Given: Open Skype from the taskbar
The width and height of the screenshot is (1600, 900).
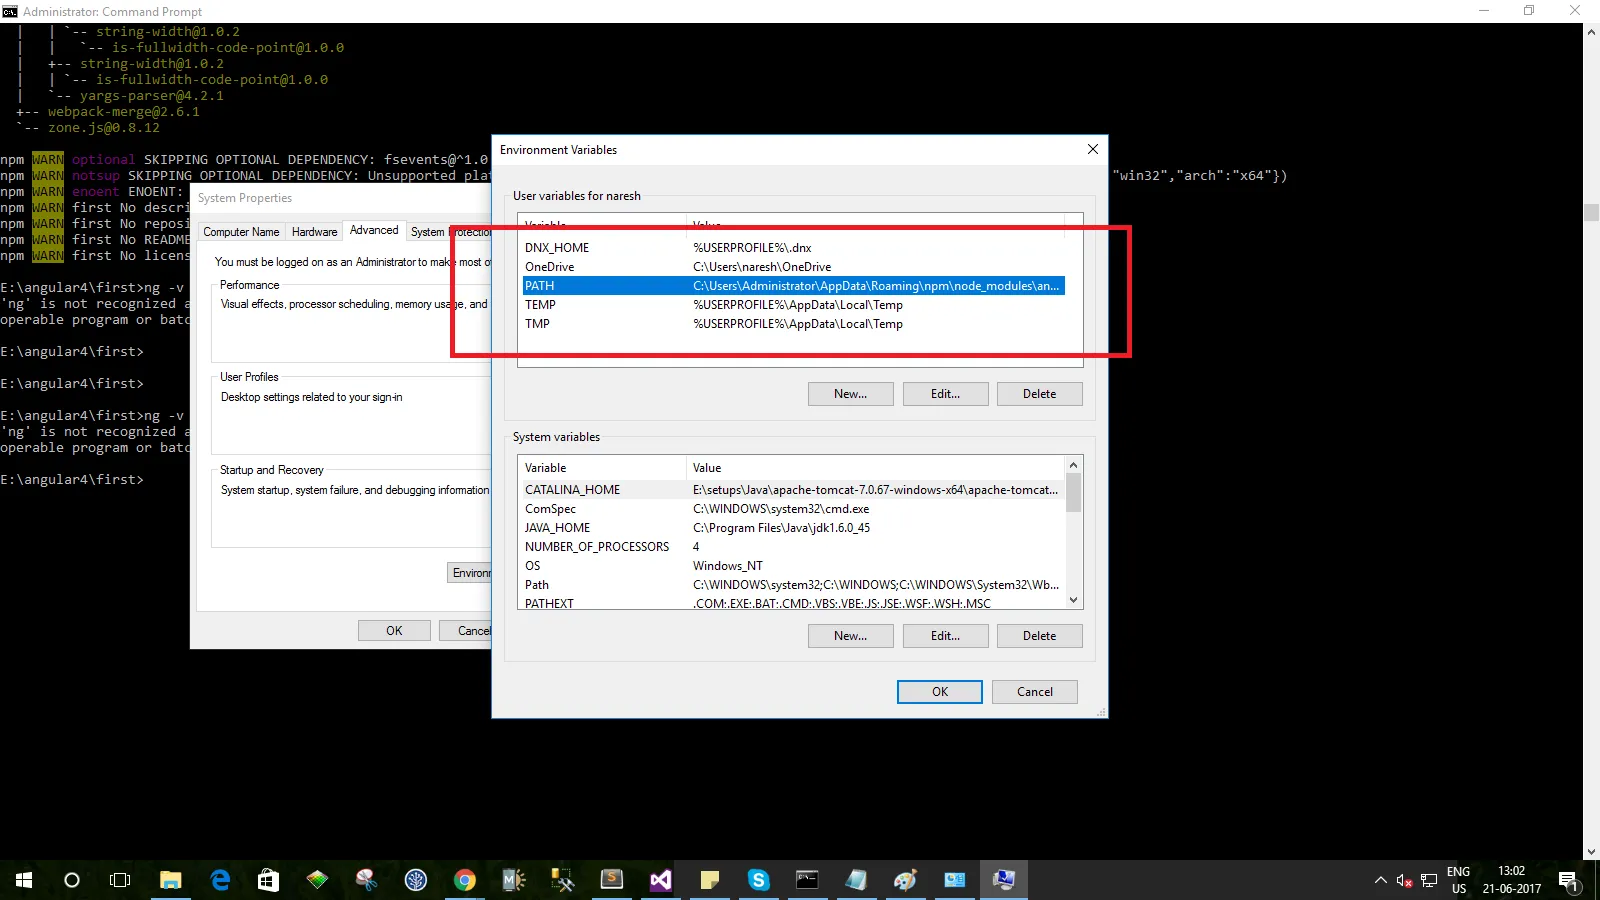Looking at the screenshot, I should [x=758, y=880].
